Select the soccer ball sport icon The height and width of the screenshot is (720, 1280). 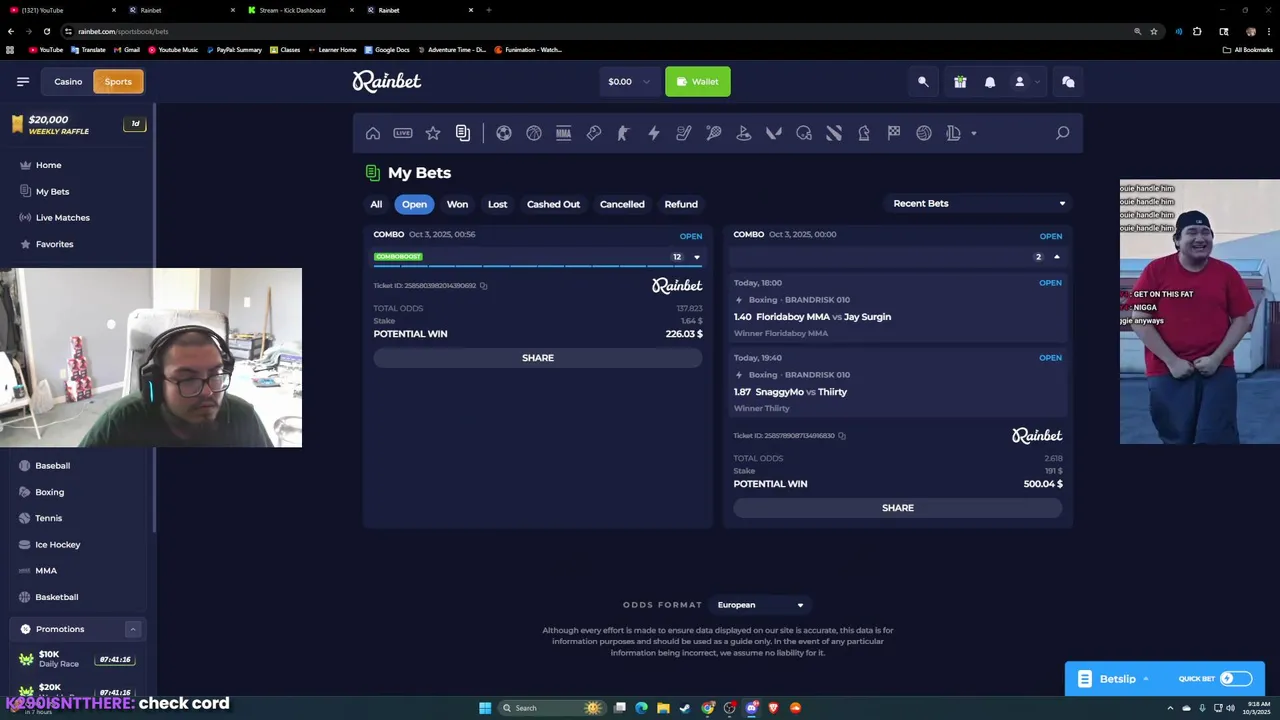coord(504,133)
